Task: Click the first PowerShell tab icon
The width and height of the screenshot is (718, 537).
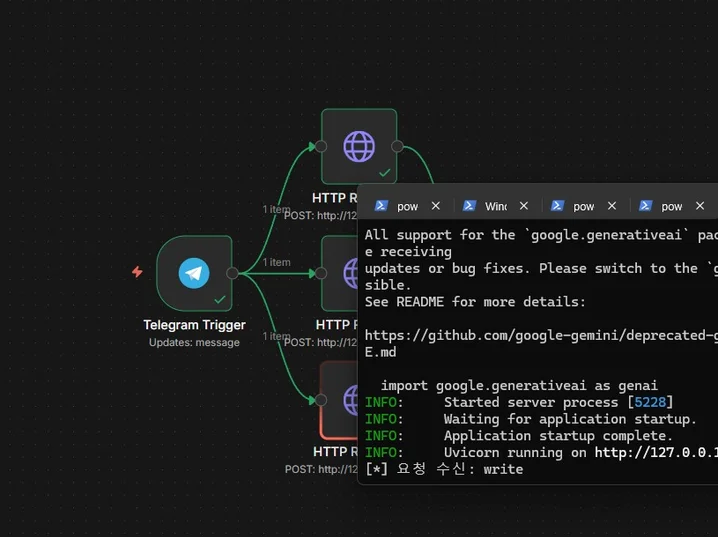Action: click(x=381, y=206)
